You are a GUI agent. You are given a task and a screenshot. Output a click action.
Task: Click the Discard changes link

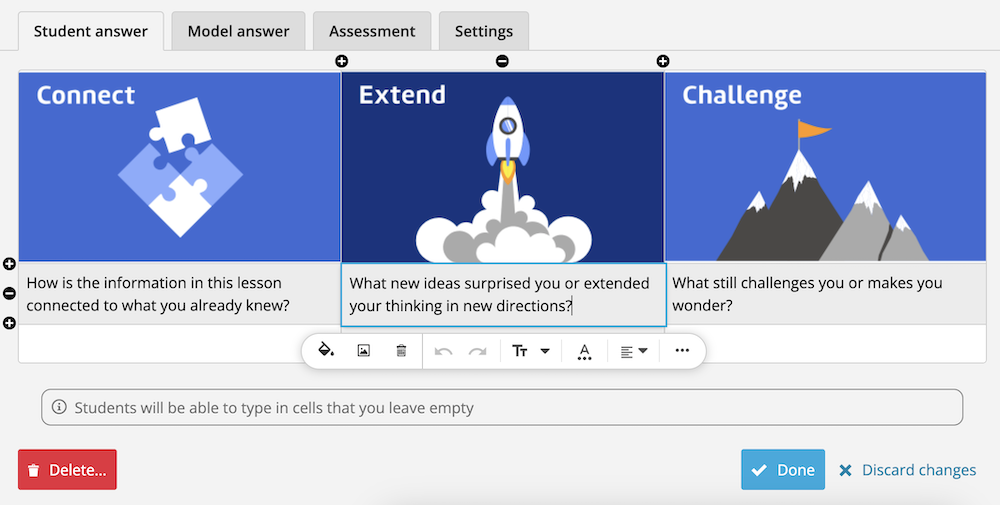907,470
